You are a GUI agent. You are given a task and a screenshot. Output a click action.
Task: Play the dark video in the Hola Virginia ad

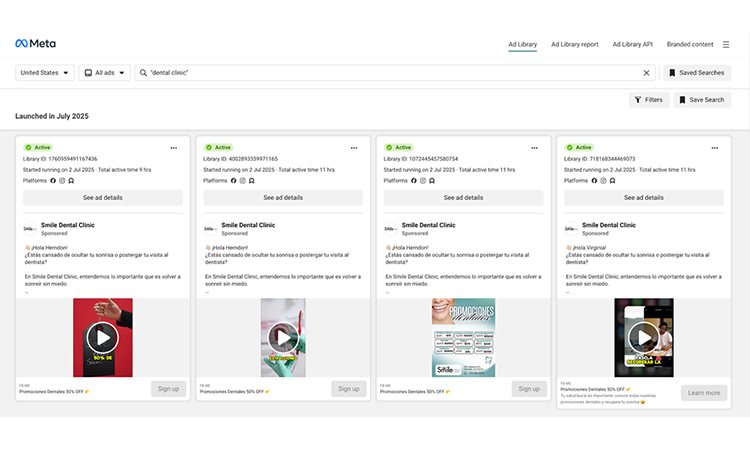click(644, 338)
